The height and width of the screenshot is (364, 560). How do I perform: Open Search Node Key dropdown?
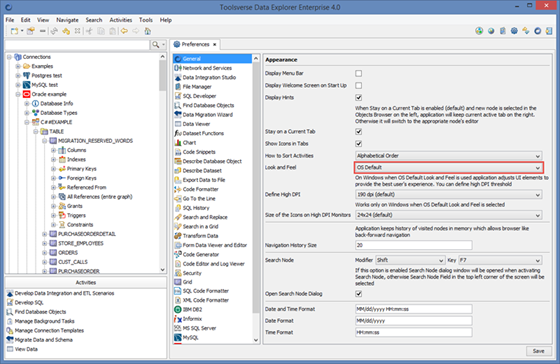click(500, 260)
